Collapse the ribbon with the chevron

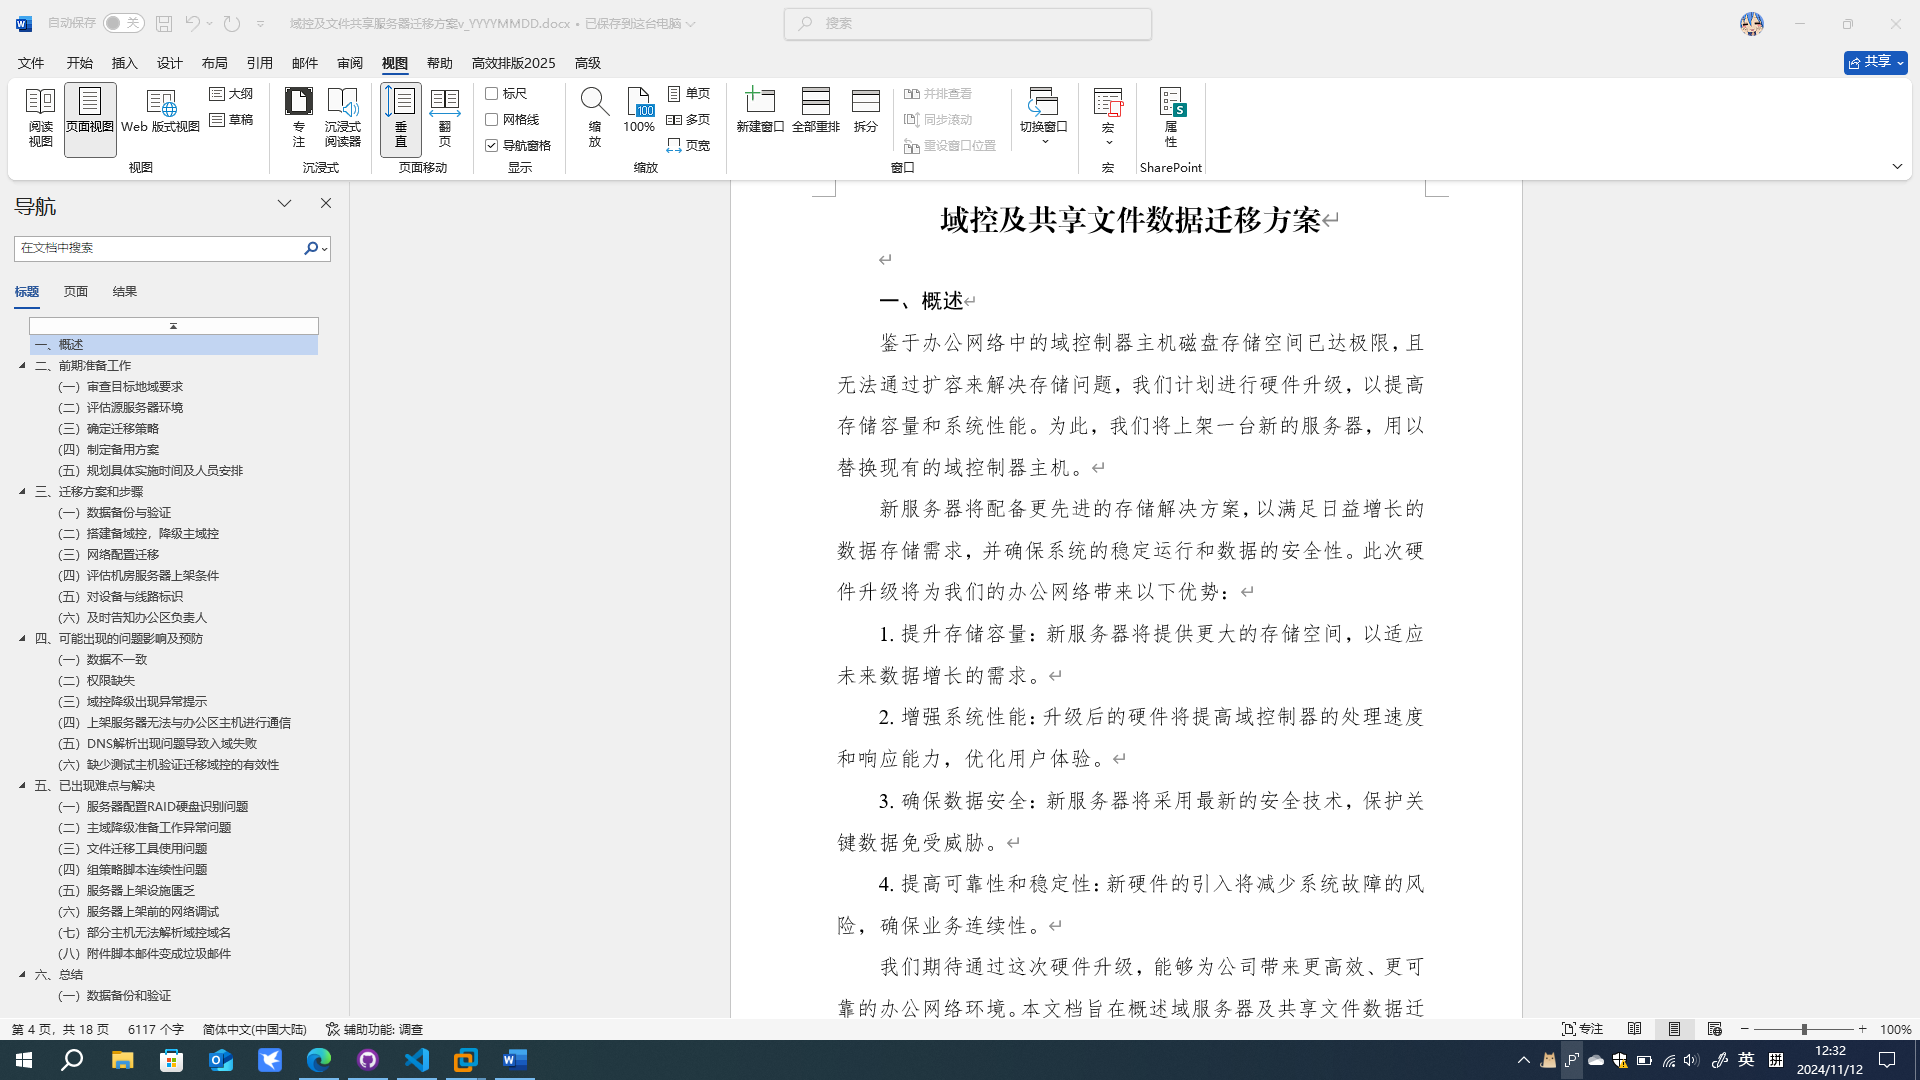pyautogui.click(x=1897, y=167)
